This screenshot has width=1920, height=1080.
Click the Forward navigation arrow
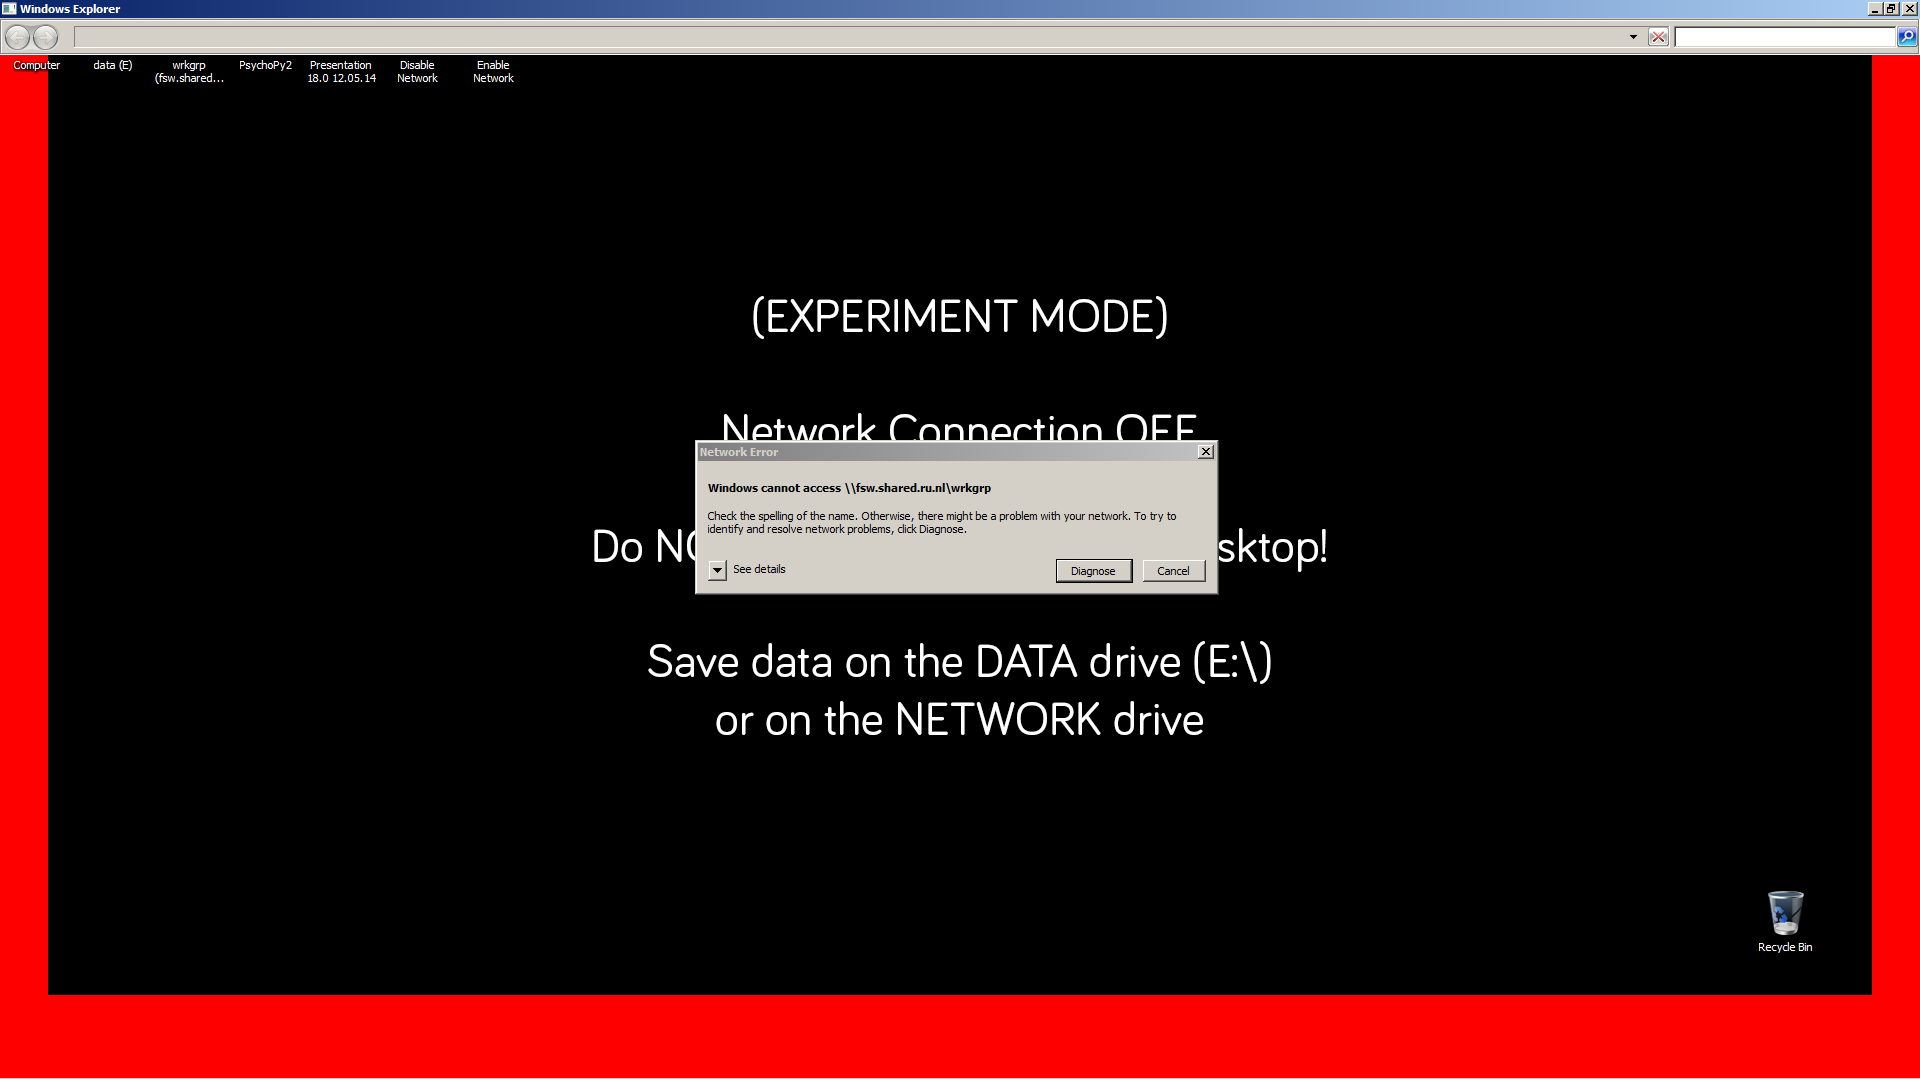pyautogui.click(x=45, y=37)
